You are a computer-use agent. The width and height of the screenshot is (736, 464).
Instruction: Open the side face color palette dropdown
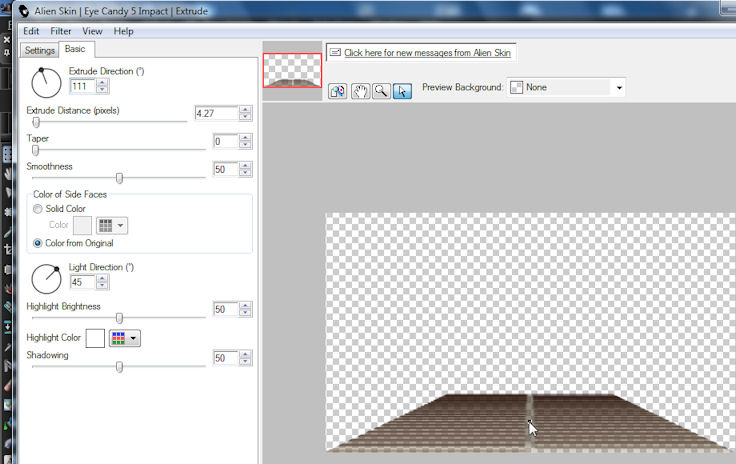coord(112,226)
